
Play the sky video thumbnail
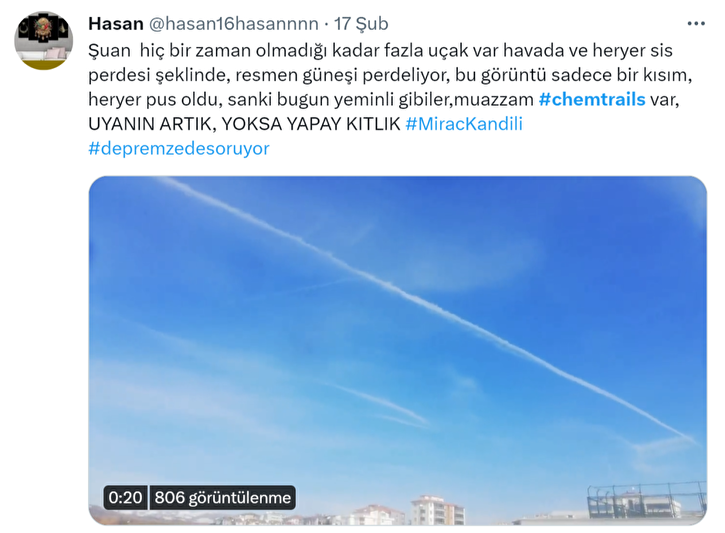pyautogui.click(x=398, y=350)
